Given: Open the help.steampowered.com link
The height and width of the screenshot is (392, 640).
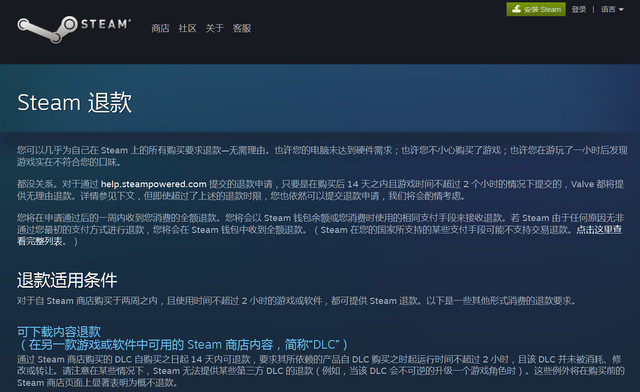Looking at the screenshot, I should [153, 184].
